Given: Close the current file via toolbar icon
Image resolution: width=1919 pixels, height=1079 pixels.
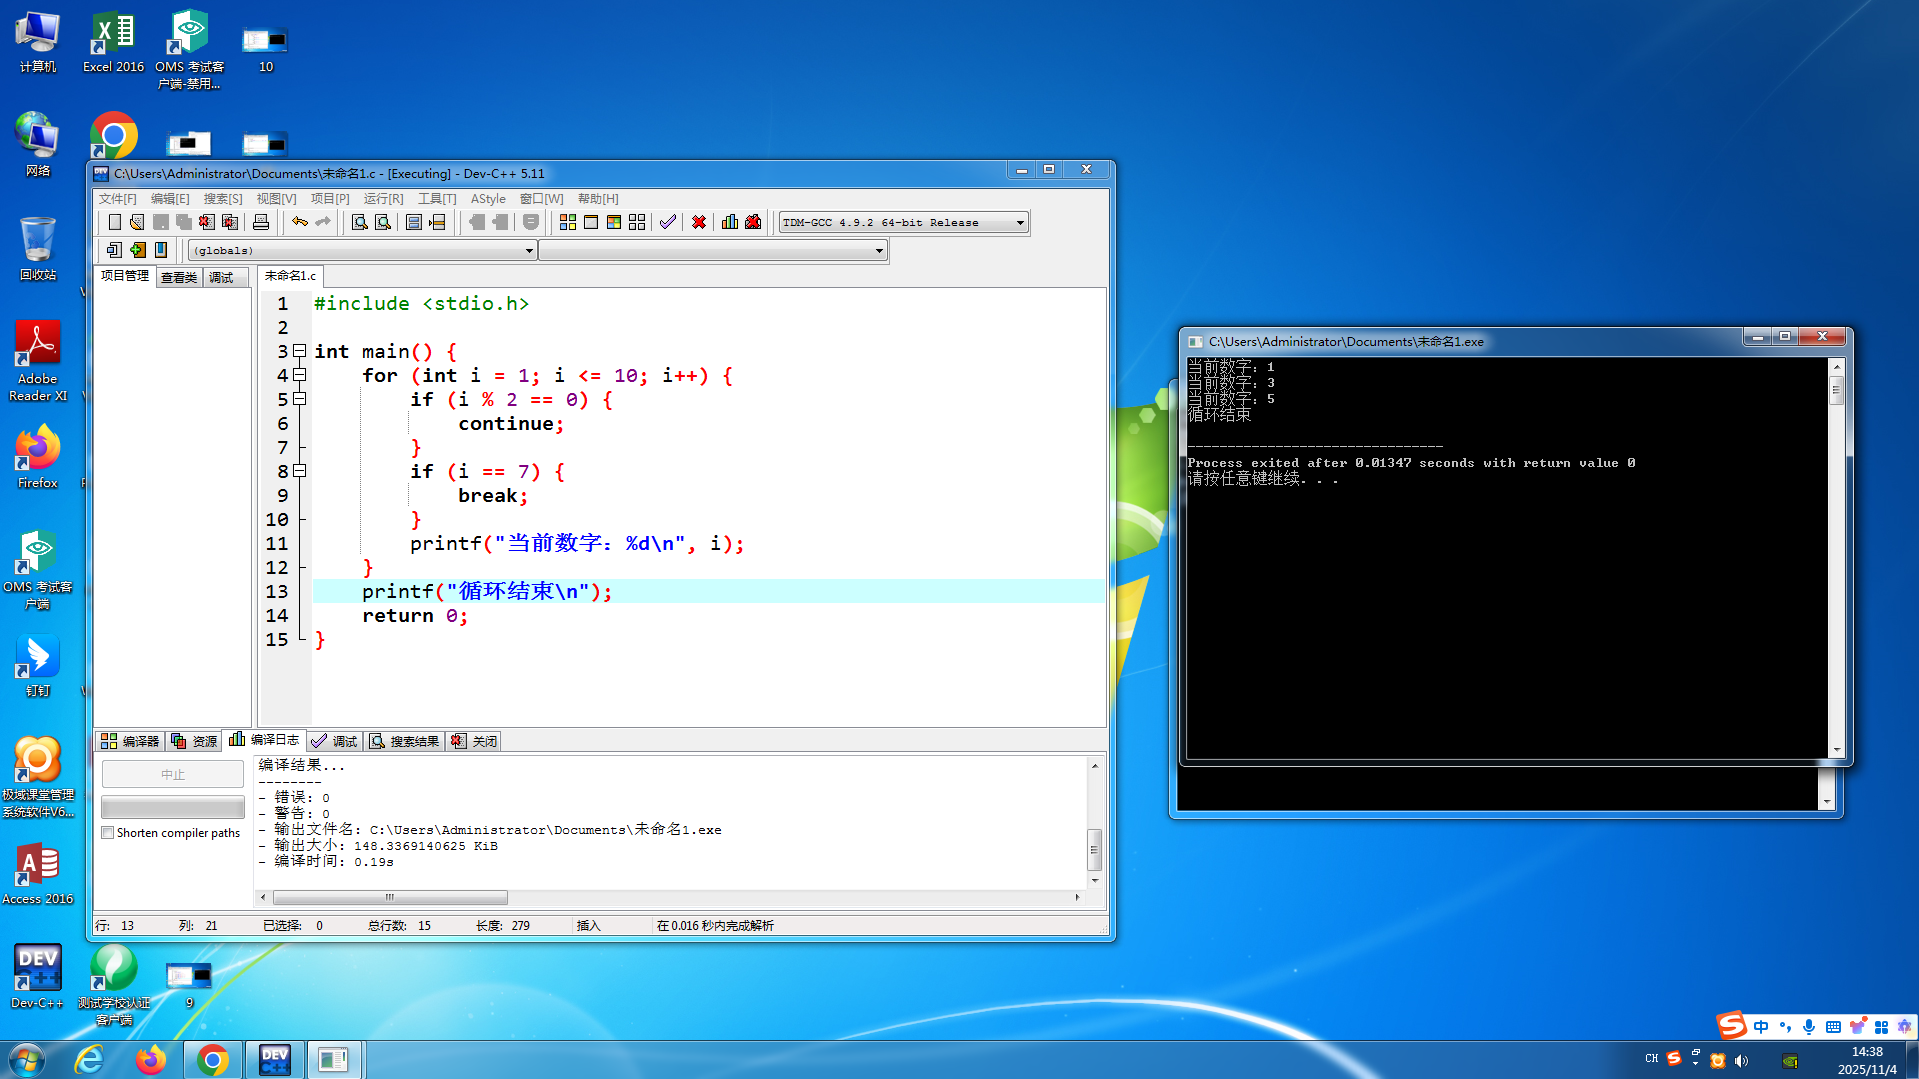Looking at the screenshot, I should (207, 222).
